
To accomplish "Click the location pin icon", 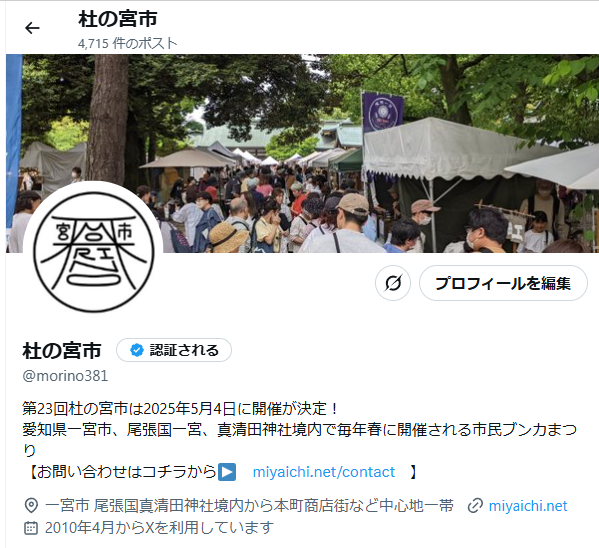I will click(31, 506).
